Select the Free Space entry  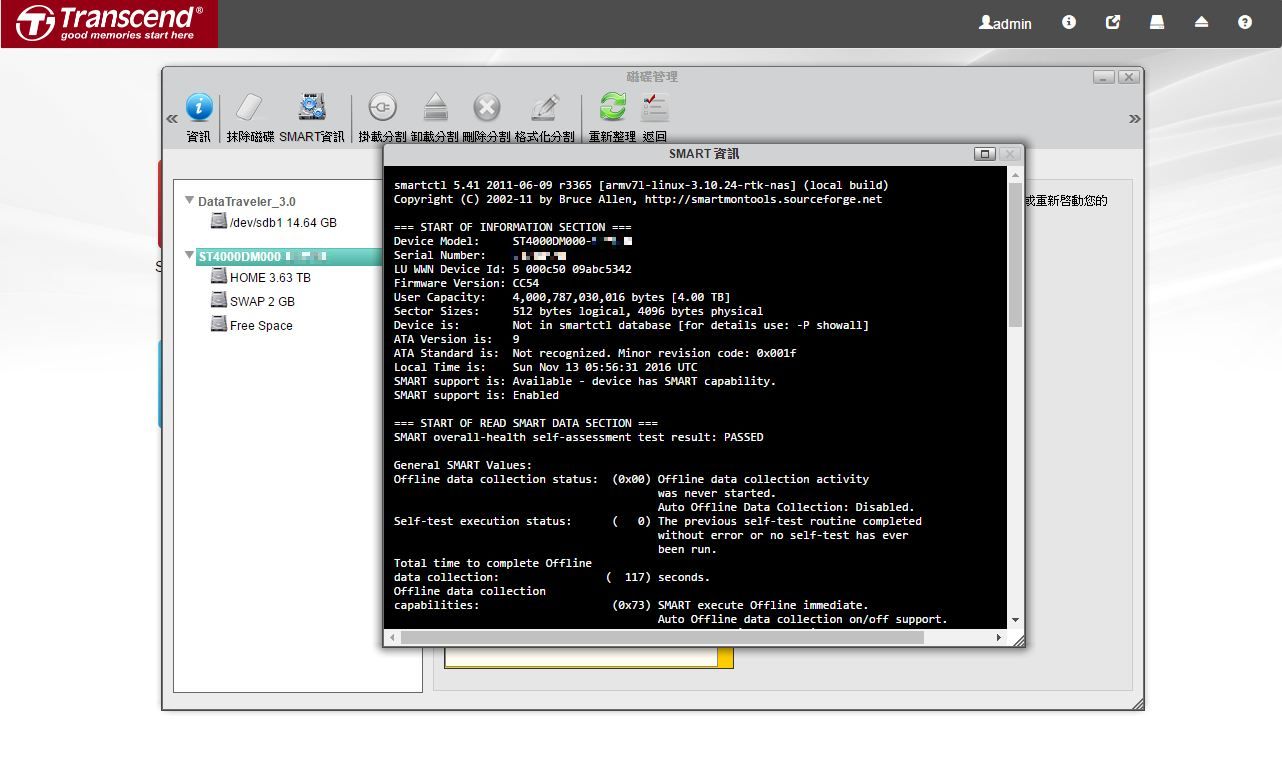[251, 325]
